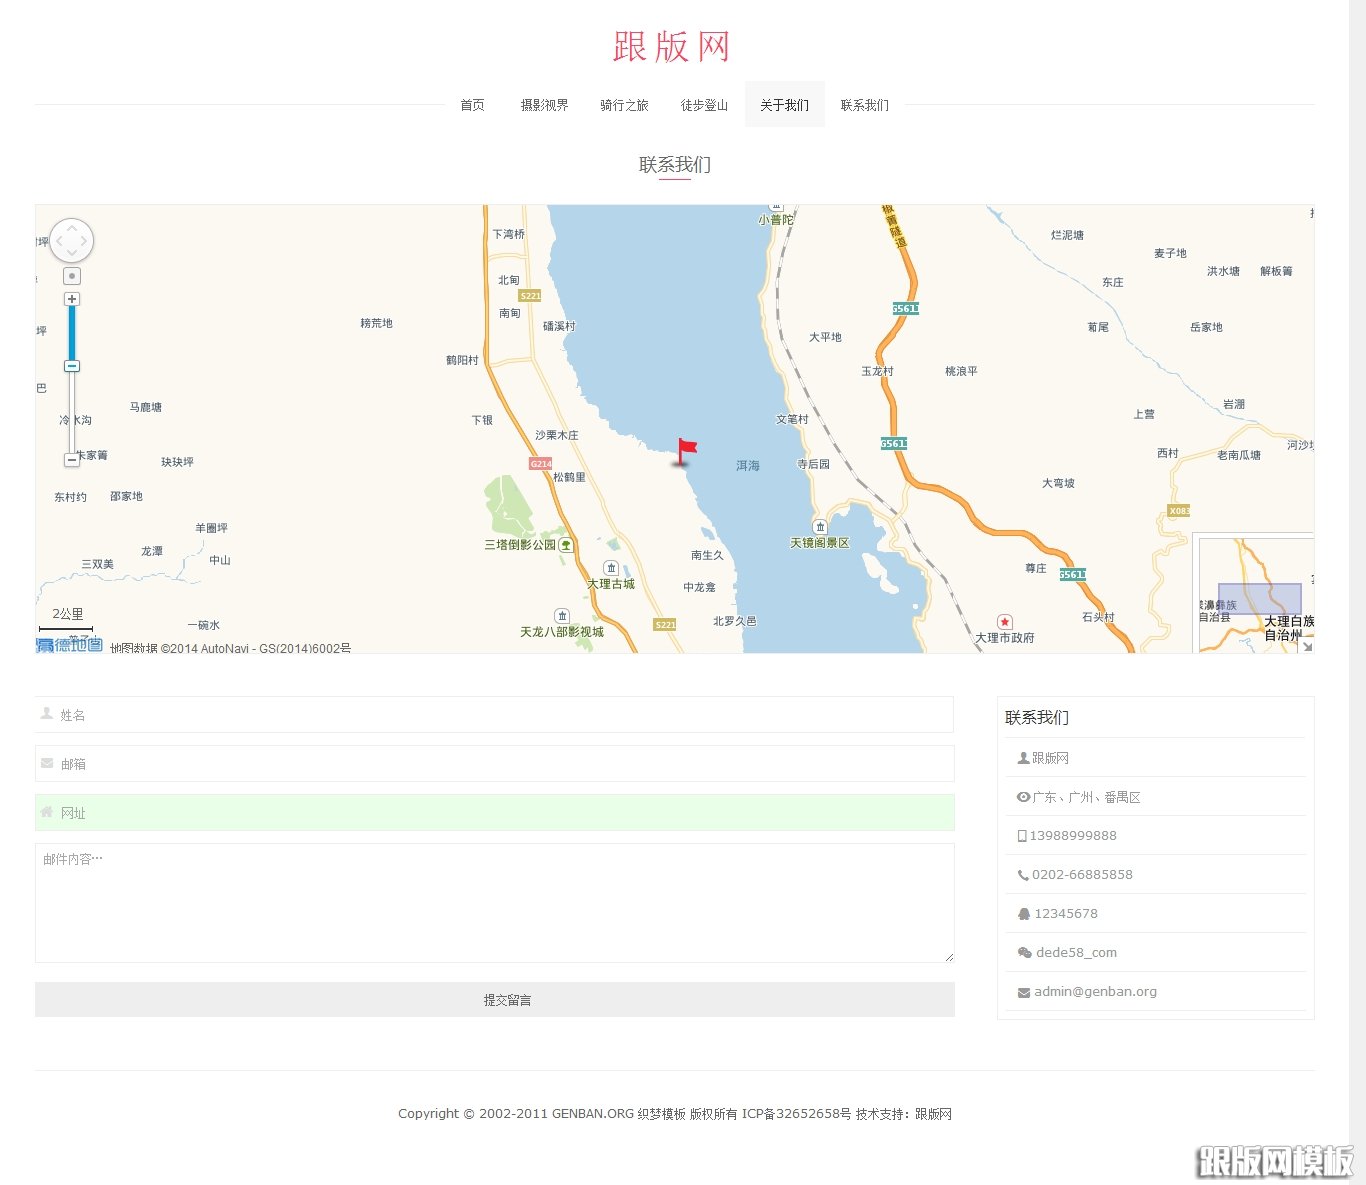1366x1185 pixels.
Task: Click the map locate button below pan control
Action: pos(72,276)
